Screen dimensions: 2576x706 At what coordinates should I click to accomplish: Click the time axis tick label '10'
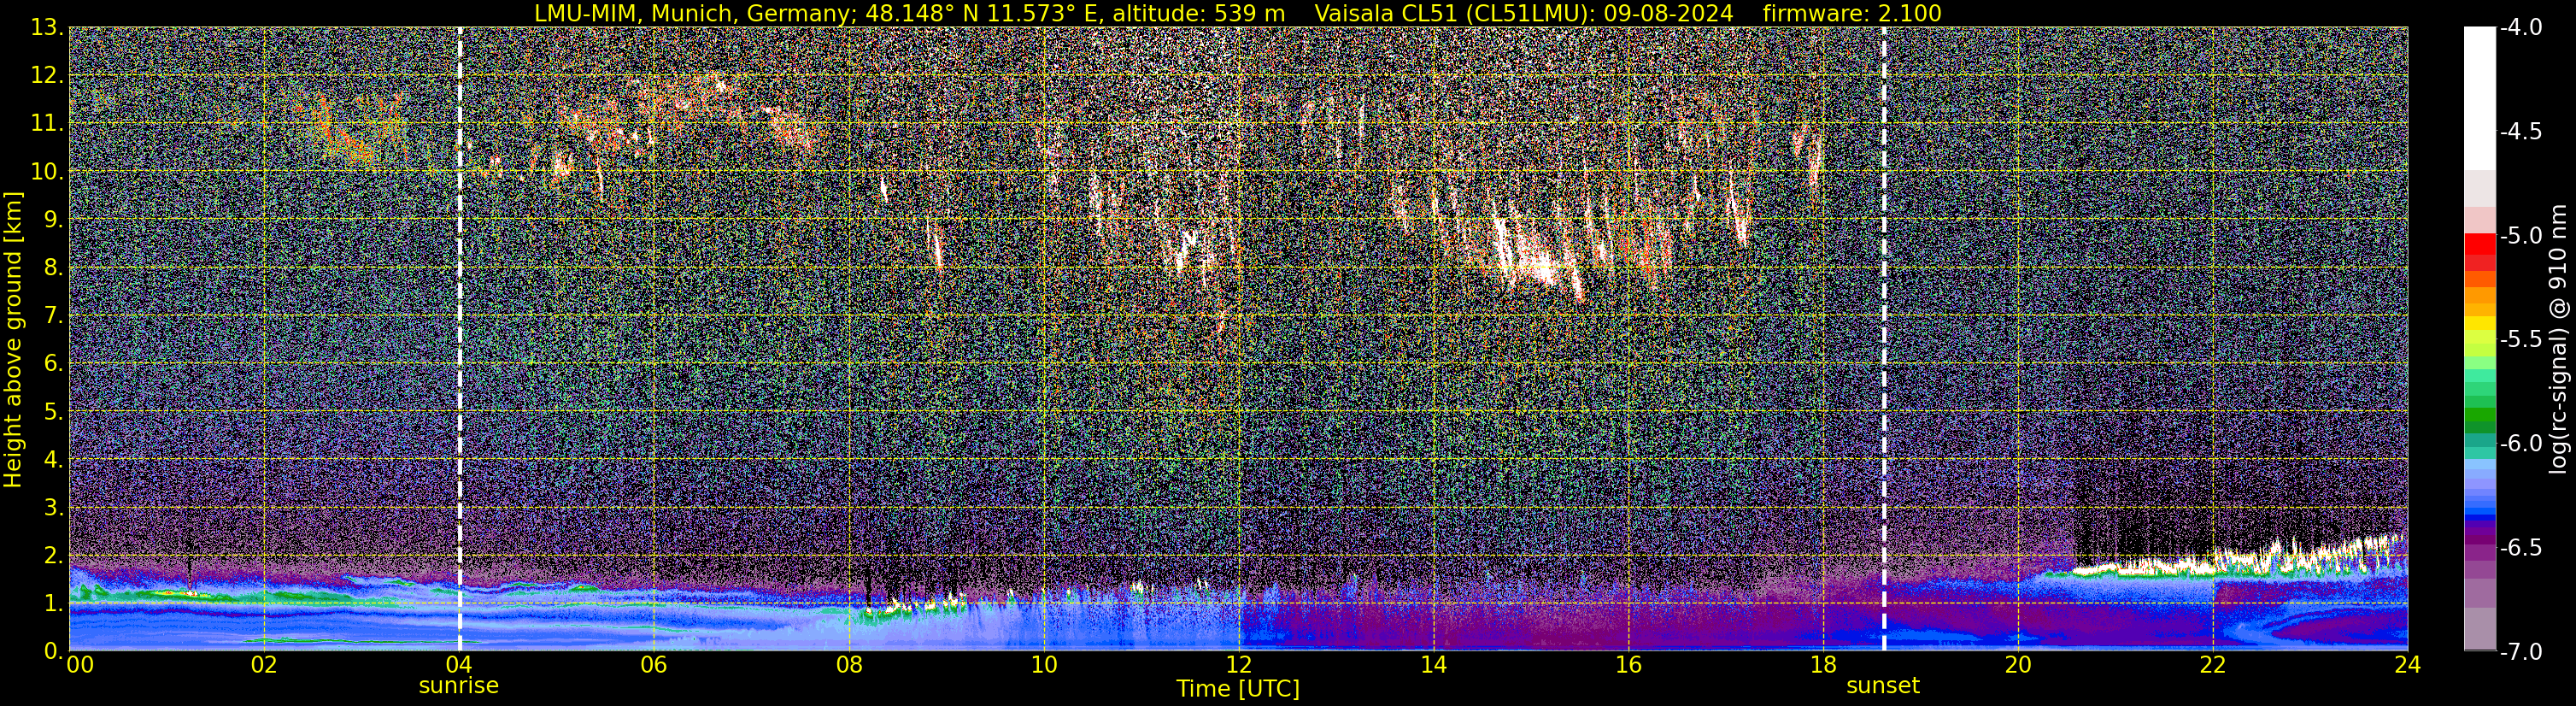[x=1043, y=665]
